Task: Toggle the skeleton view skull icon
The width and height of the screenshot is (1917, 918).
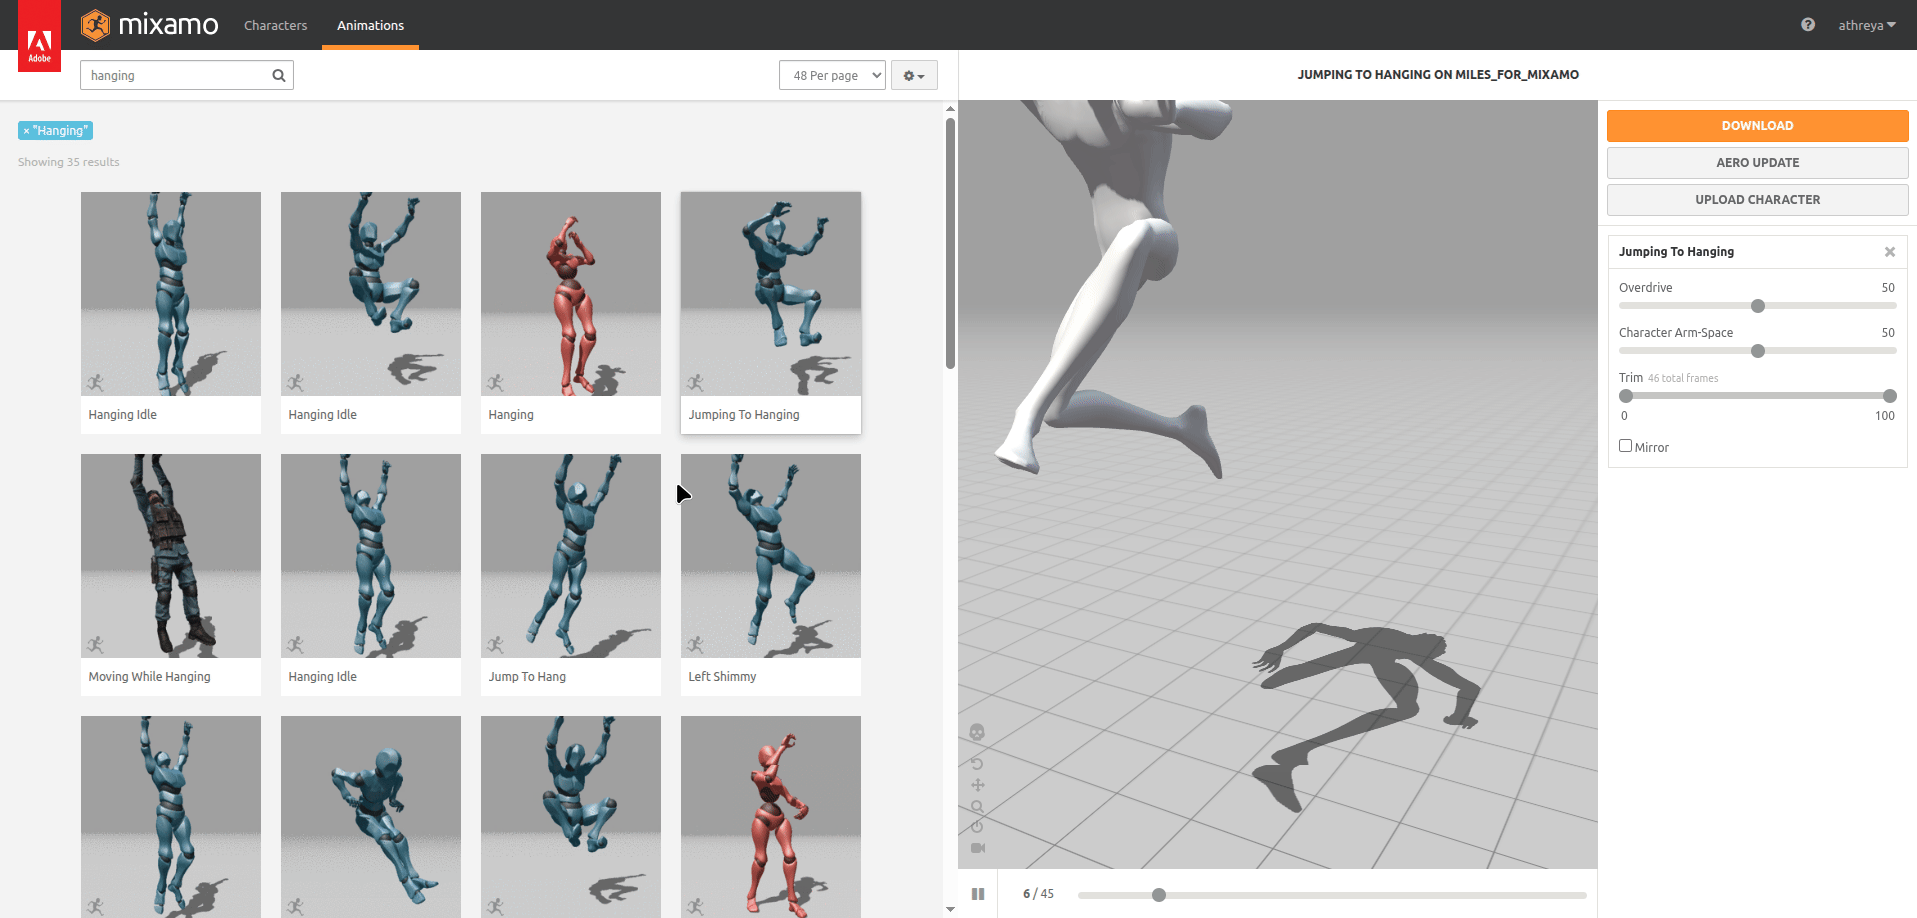Action: click(x=977, y=732)
